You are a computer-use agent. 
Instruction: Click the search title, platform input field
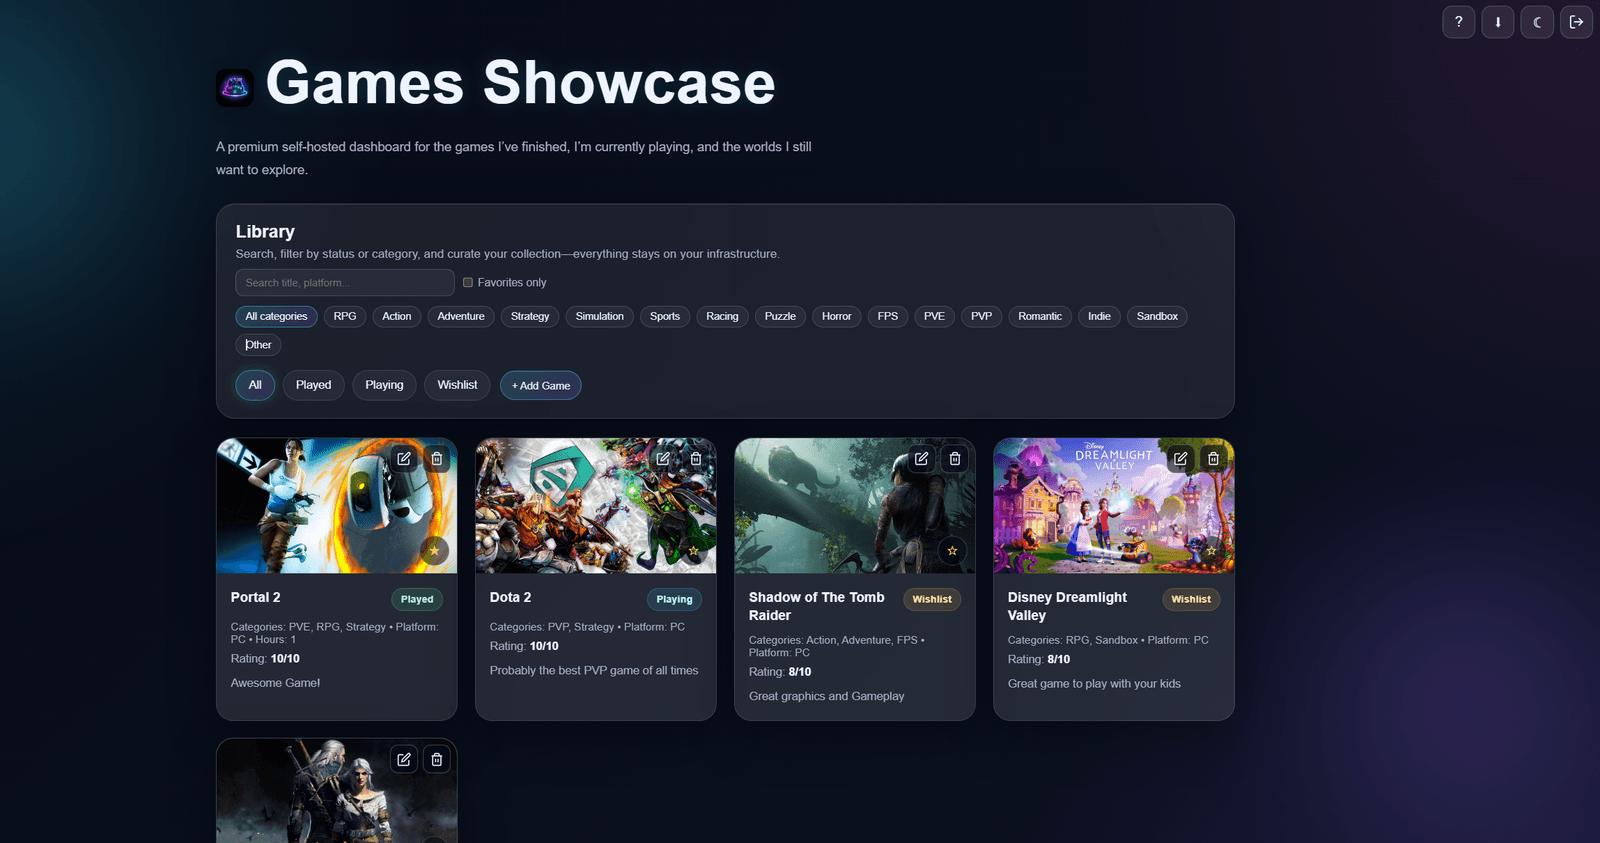click(x=345, y=283)
